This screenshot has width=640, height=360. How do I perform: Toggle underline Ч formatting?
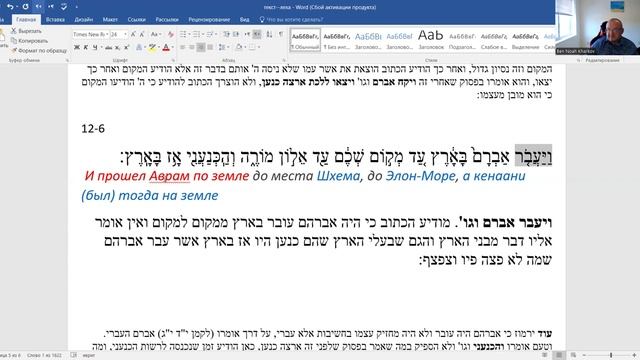click(x=95, y=47)
